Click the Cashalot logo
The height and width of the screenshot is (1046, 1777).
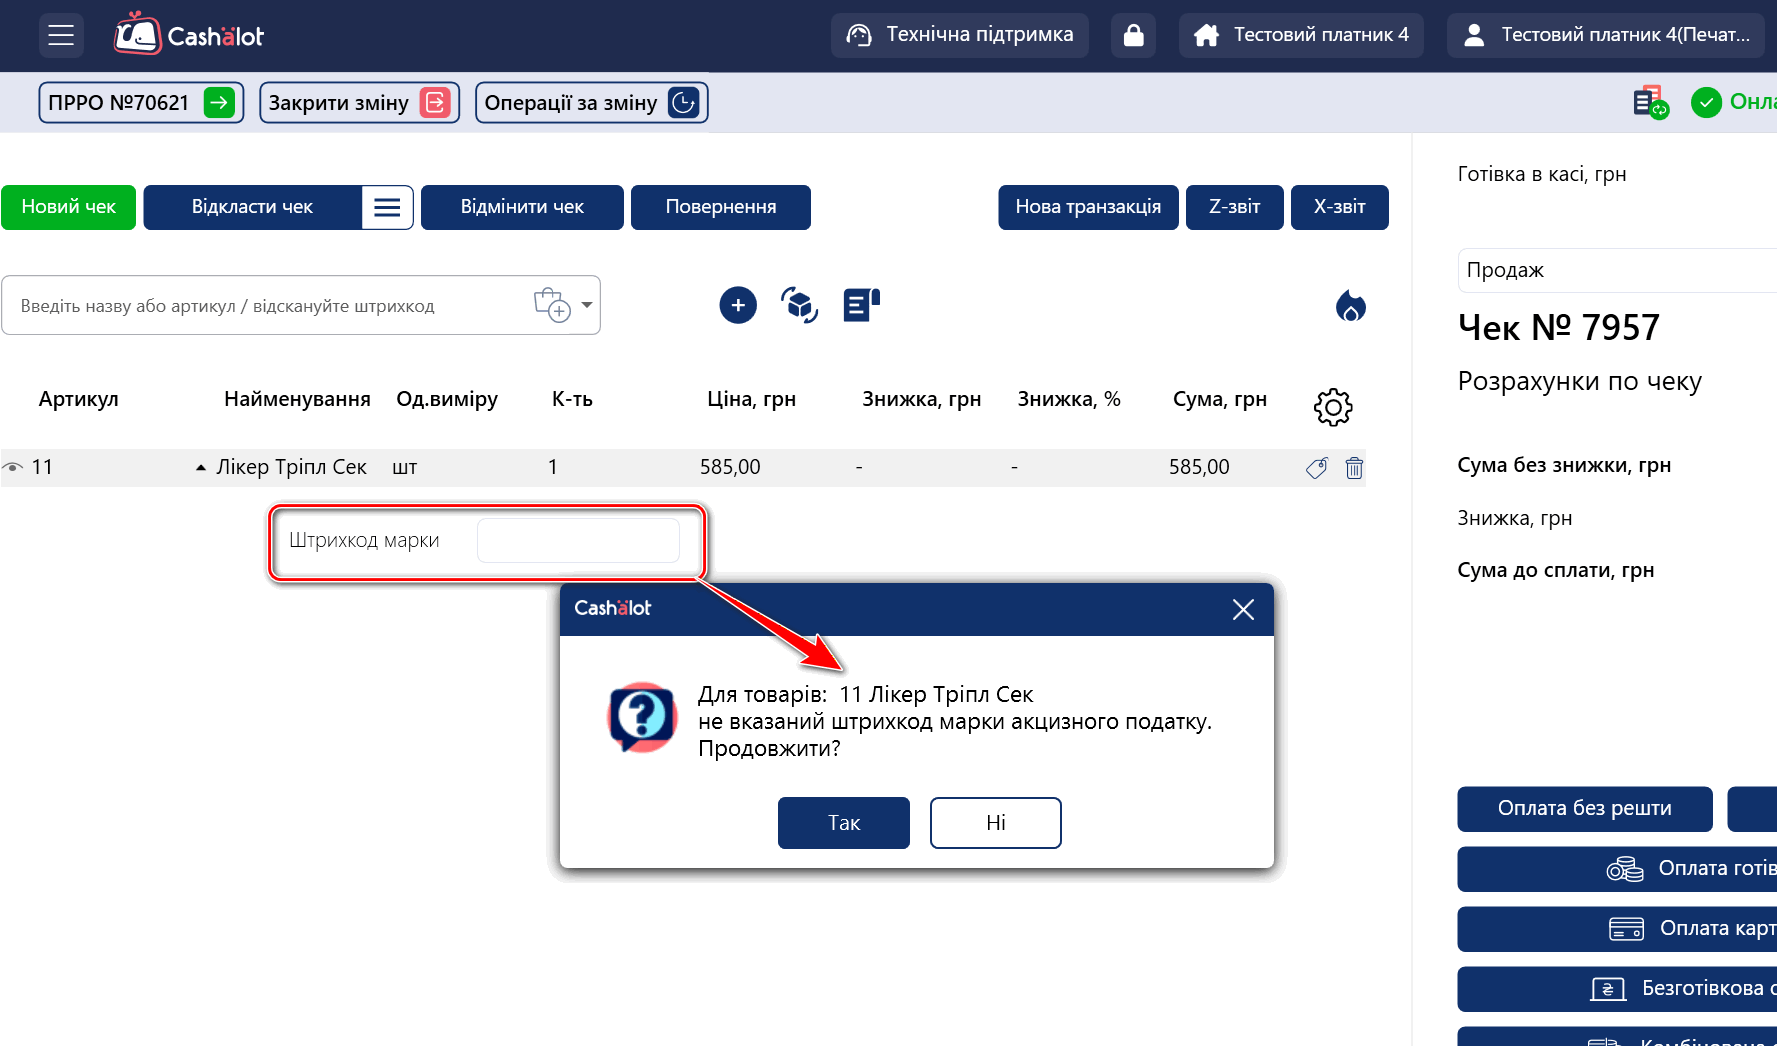188,35
